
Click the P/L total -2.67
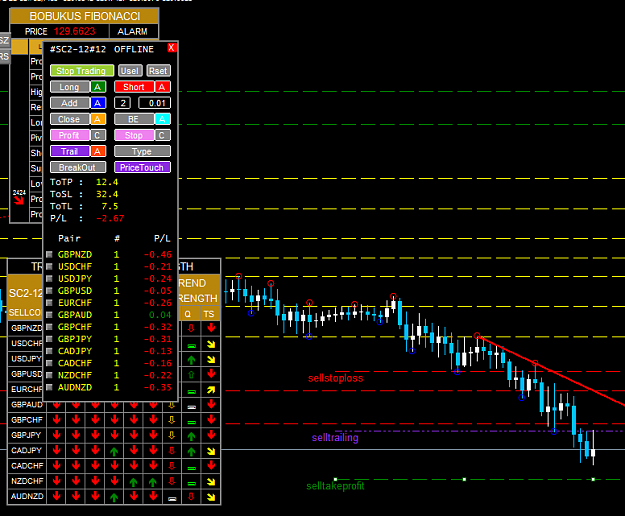(110, 218)
